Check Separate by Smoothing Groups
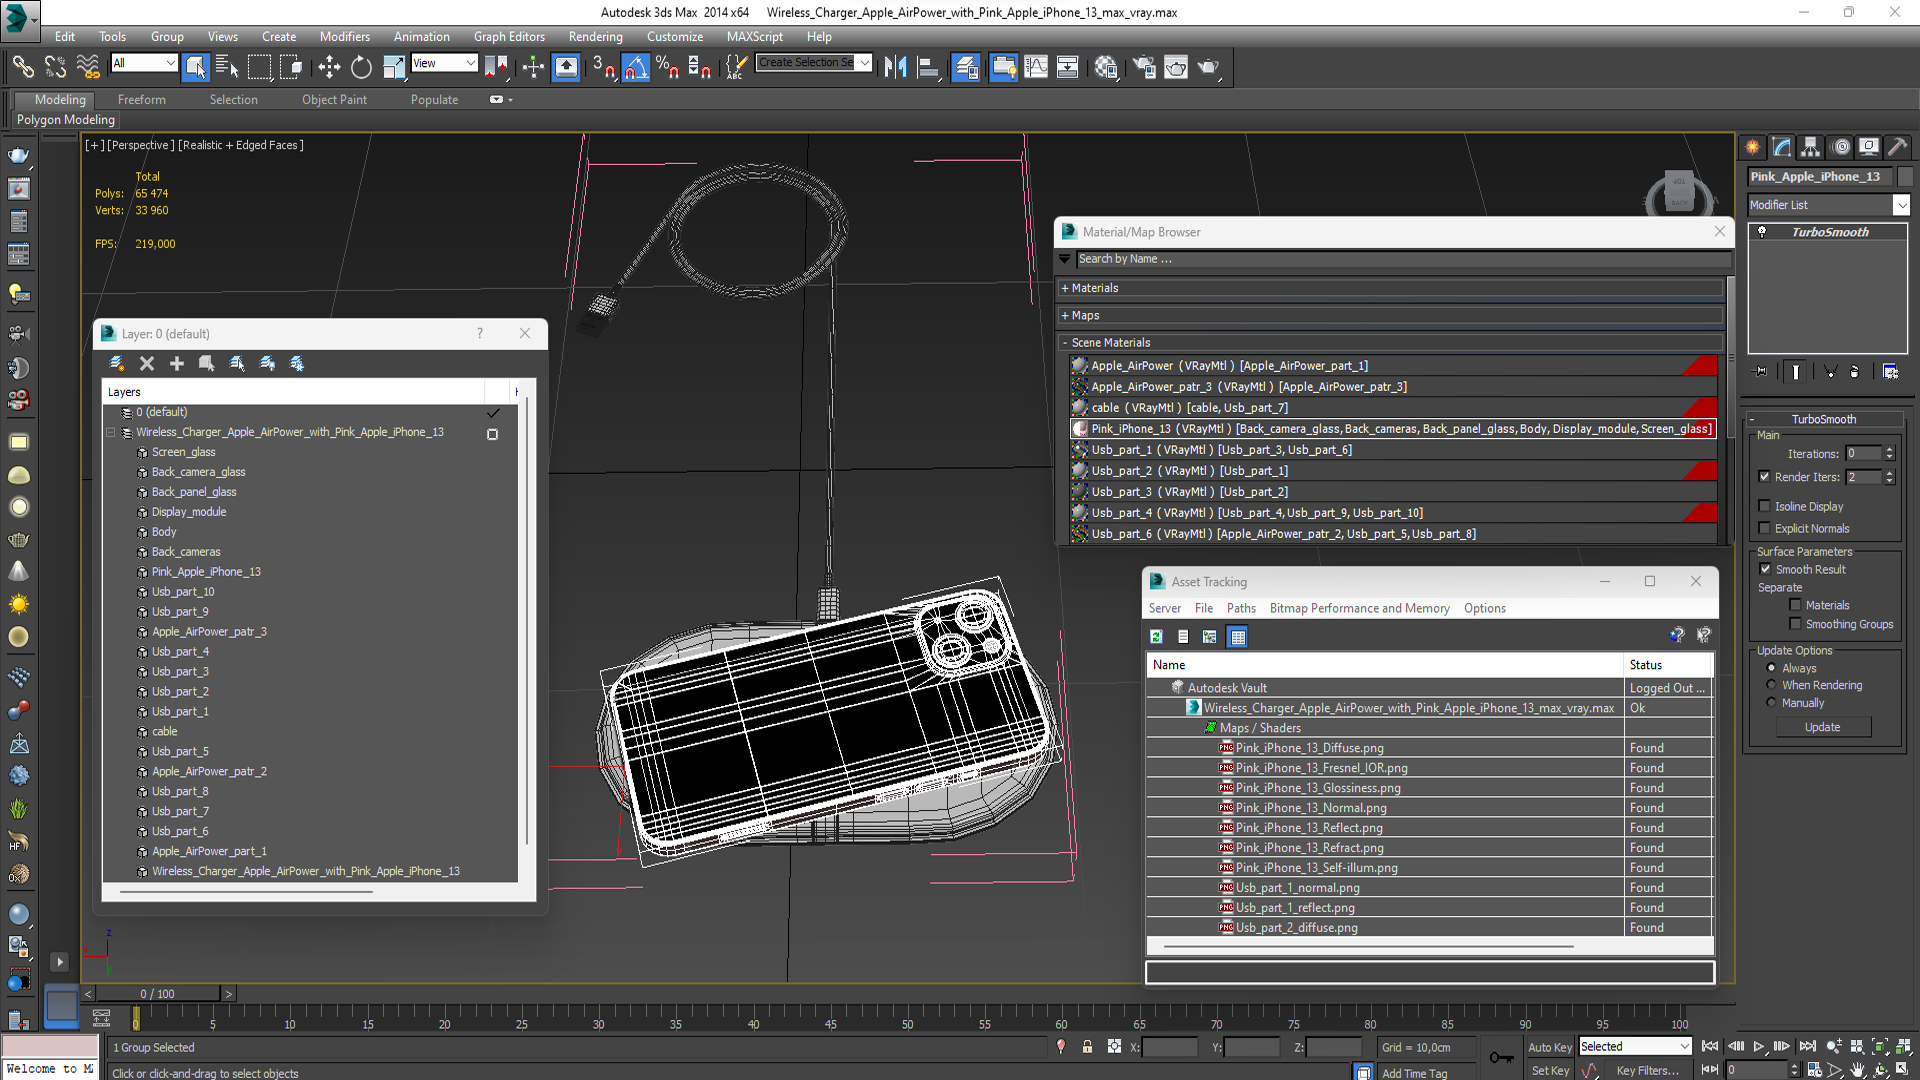 1795,624
